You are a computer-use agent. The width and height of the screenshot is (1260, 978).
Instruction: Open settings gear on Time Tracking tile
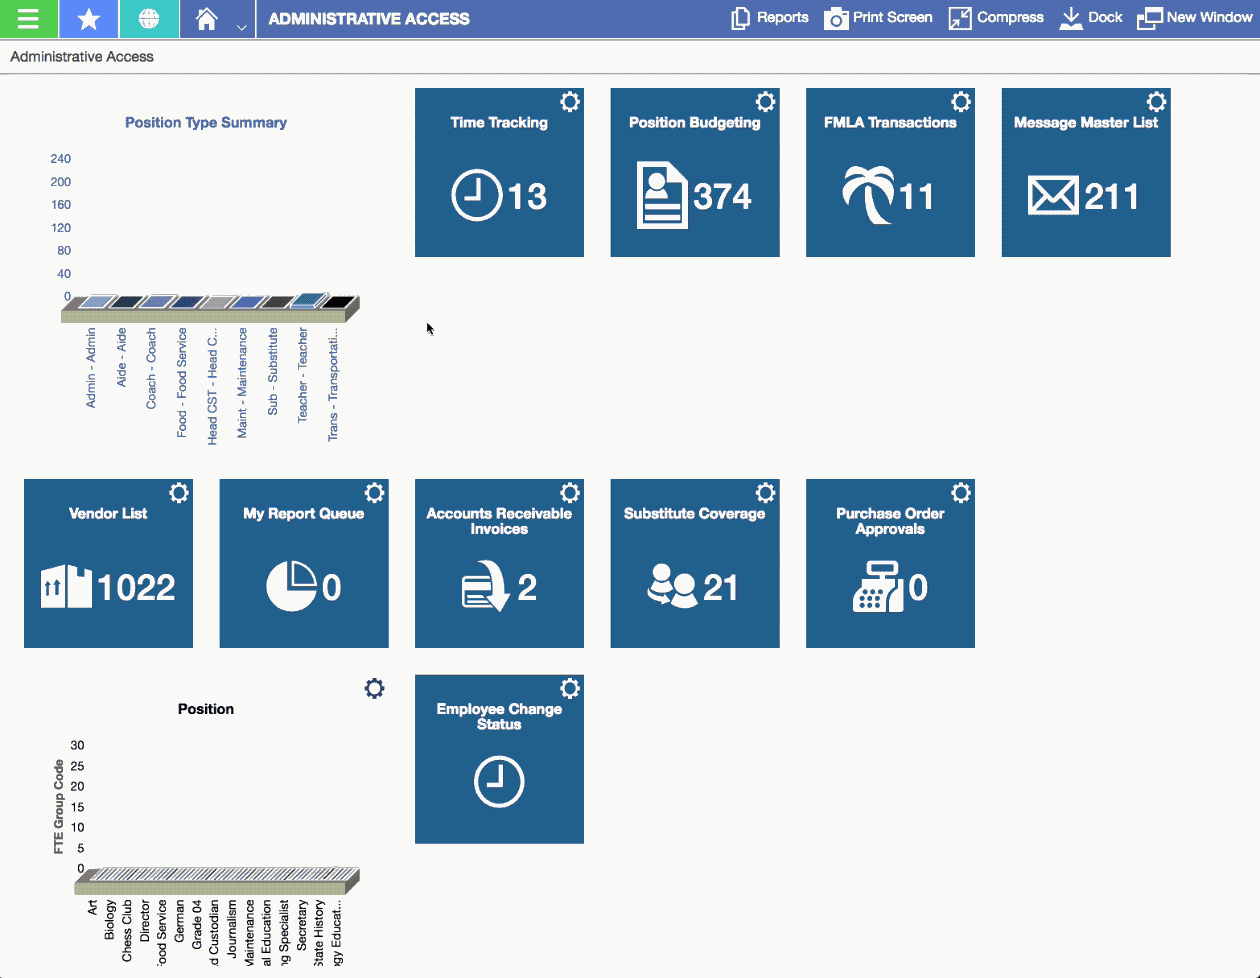[570, 102]
